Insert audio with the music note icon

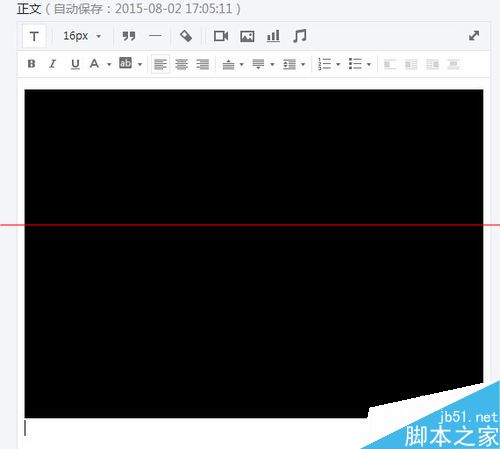tap(299, 36)
